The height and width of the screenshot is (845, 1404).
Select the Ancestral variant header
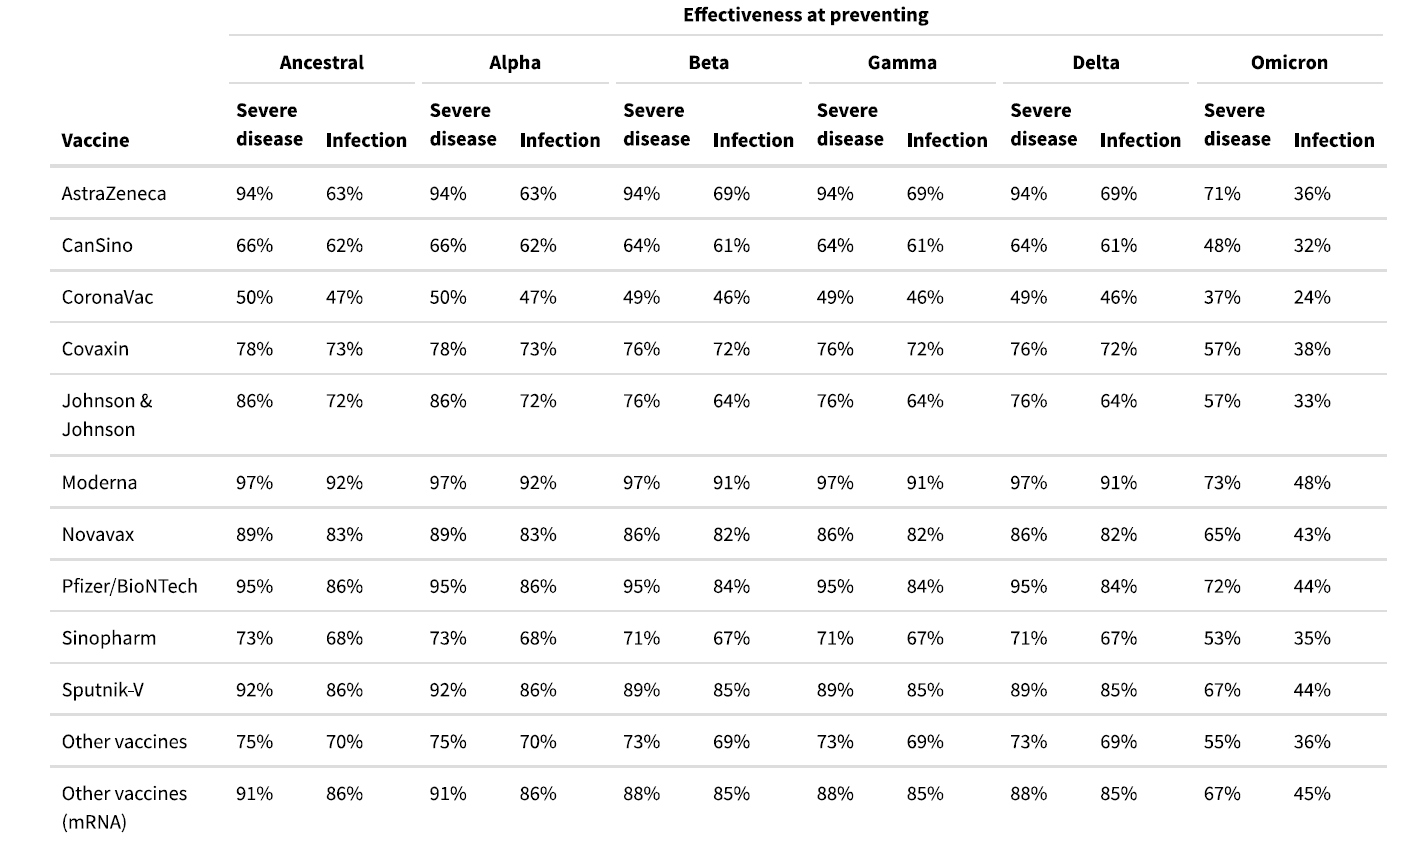(x=322, y=62)
